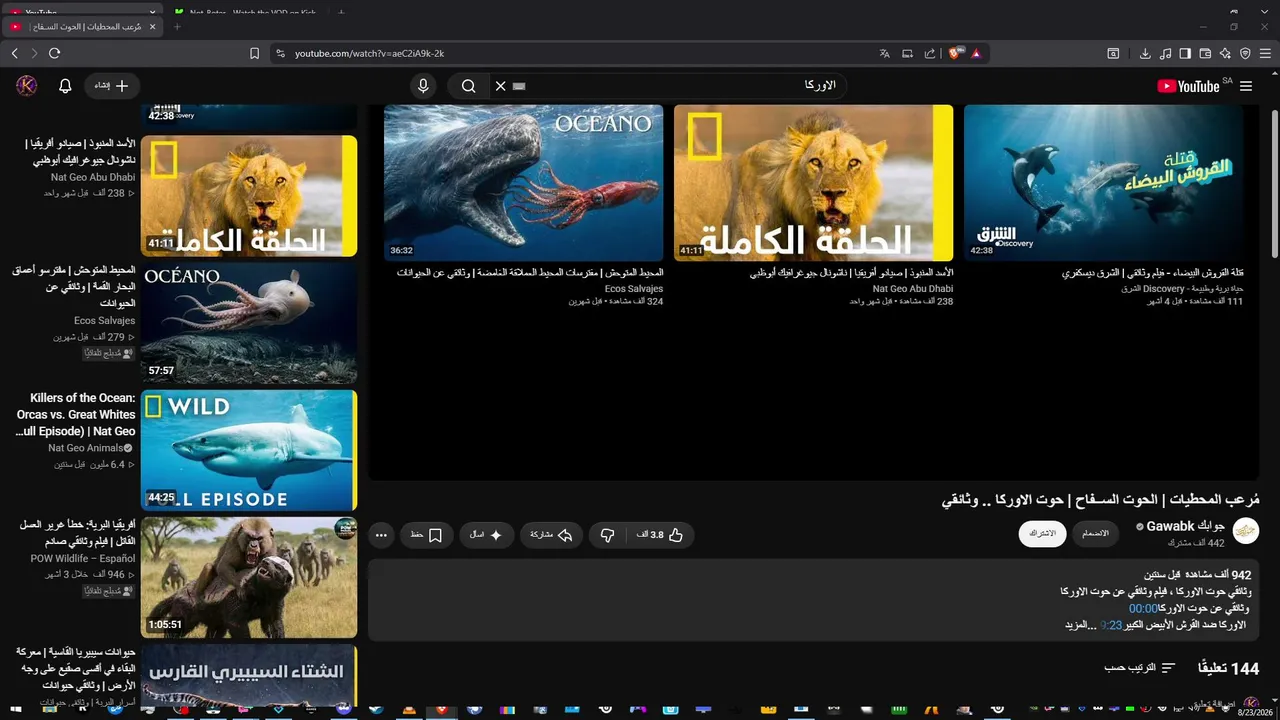
Task: Toggle the browser sidebar panel
Action: click(x=1185, y=53)
